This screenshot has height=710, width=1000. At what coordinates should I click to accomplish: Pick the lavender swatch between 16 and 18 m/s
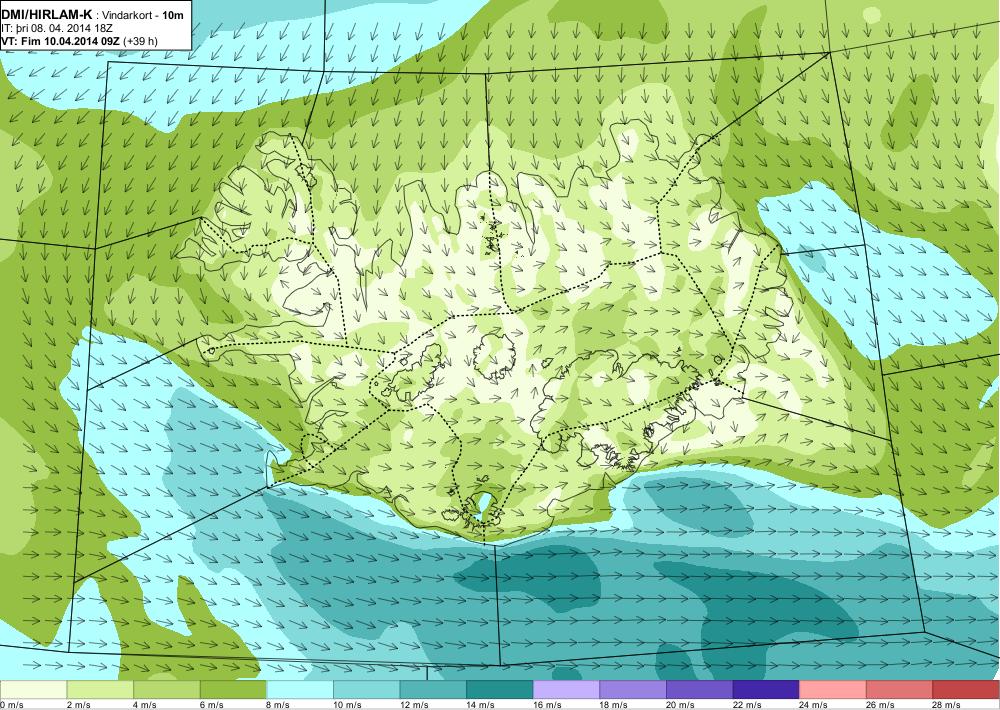click(x=566, y=690)
